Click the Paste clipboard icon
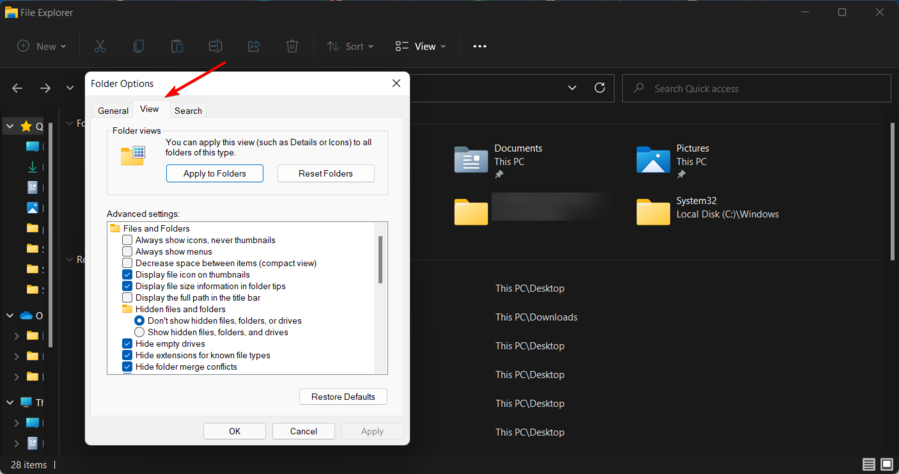The height and width of the screenshot is (474, 899). (x=177, y=46)
